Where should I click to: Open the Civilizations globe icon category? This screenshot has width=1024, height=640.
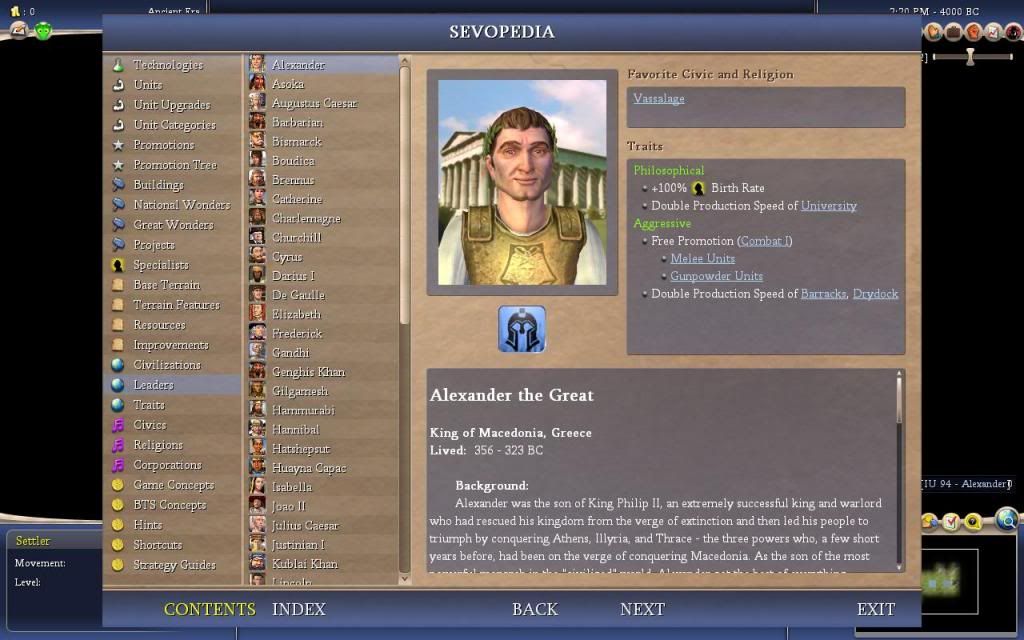pos(118,365)
